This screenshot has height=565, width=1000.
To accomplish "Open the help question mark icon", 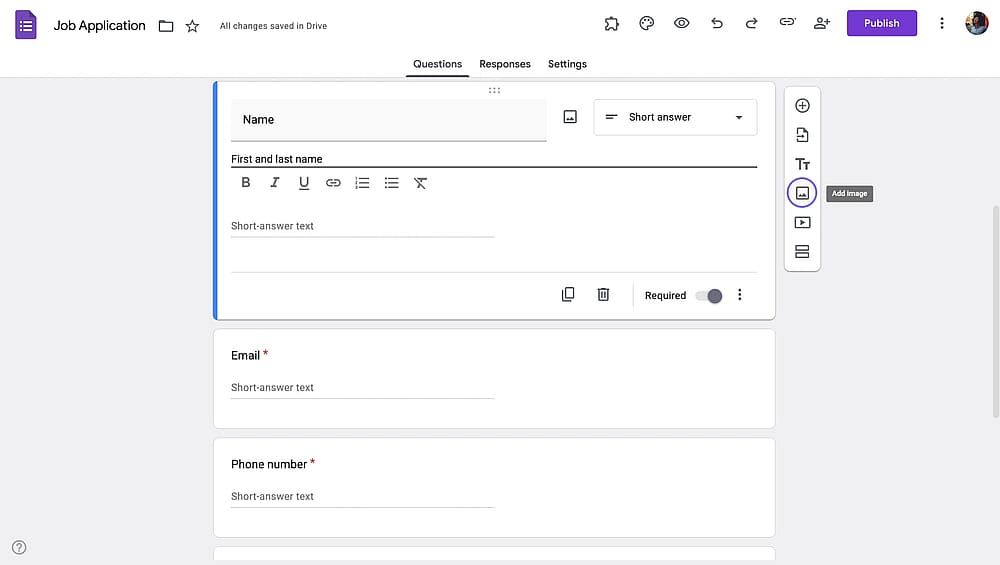I will (19, 547).
